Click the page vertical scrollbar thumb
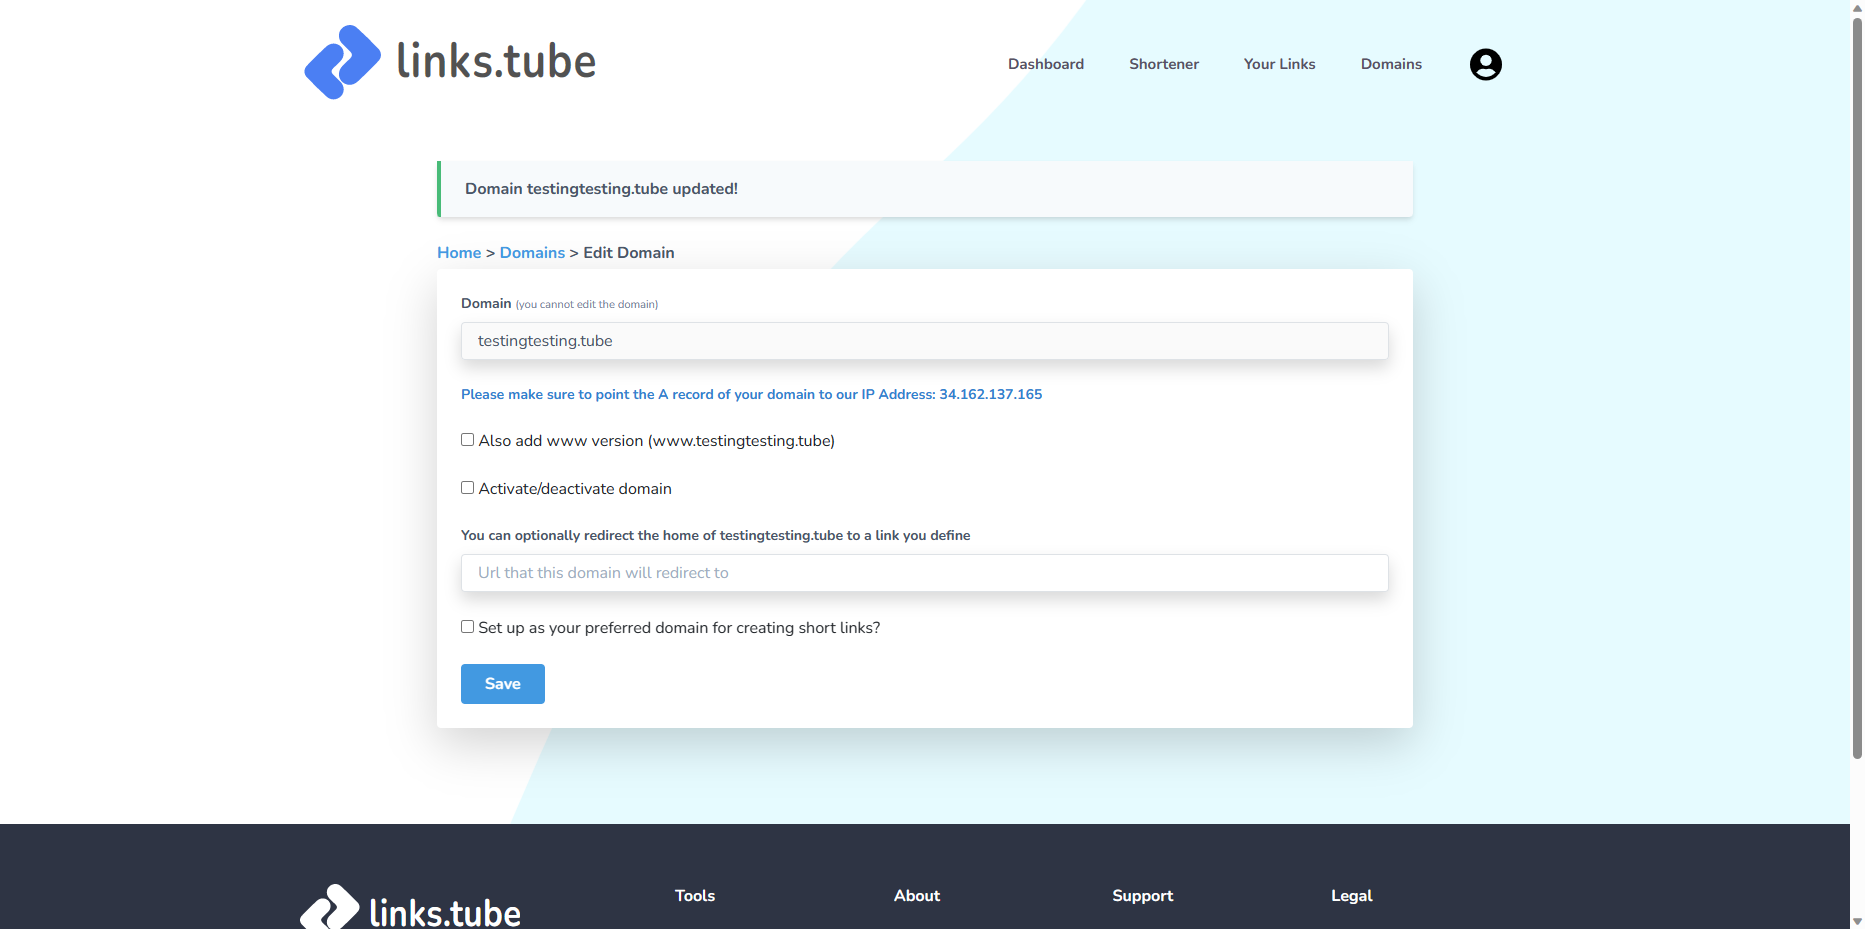Image resolution: width=1865 pixels, height=929 pixels. tap(1857, 388)
